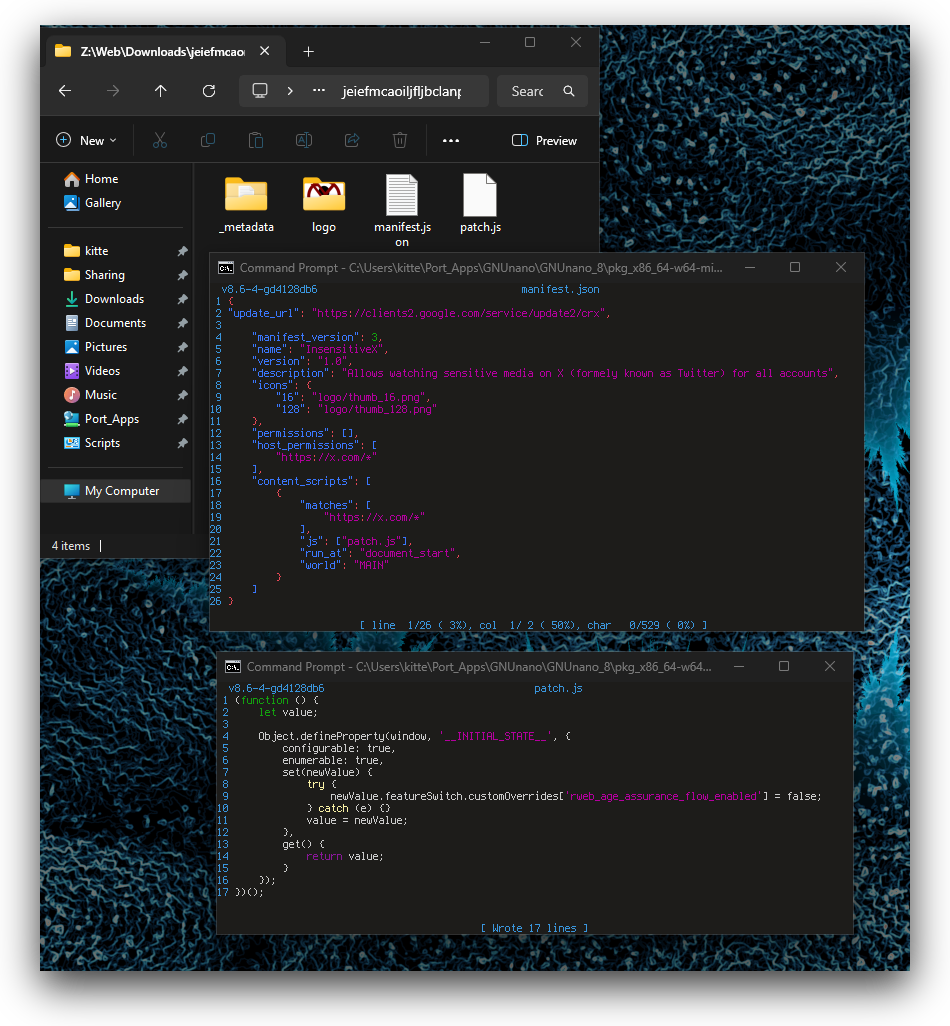The height and width of the screenshot is (1026, 950).
Task: Click the Copy icon in toolbar
Action: (x=208, y=140)
